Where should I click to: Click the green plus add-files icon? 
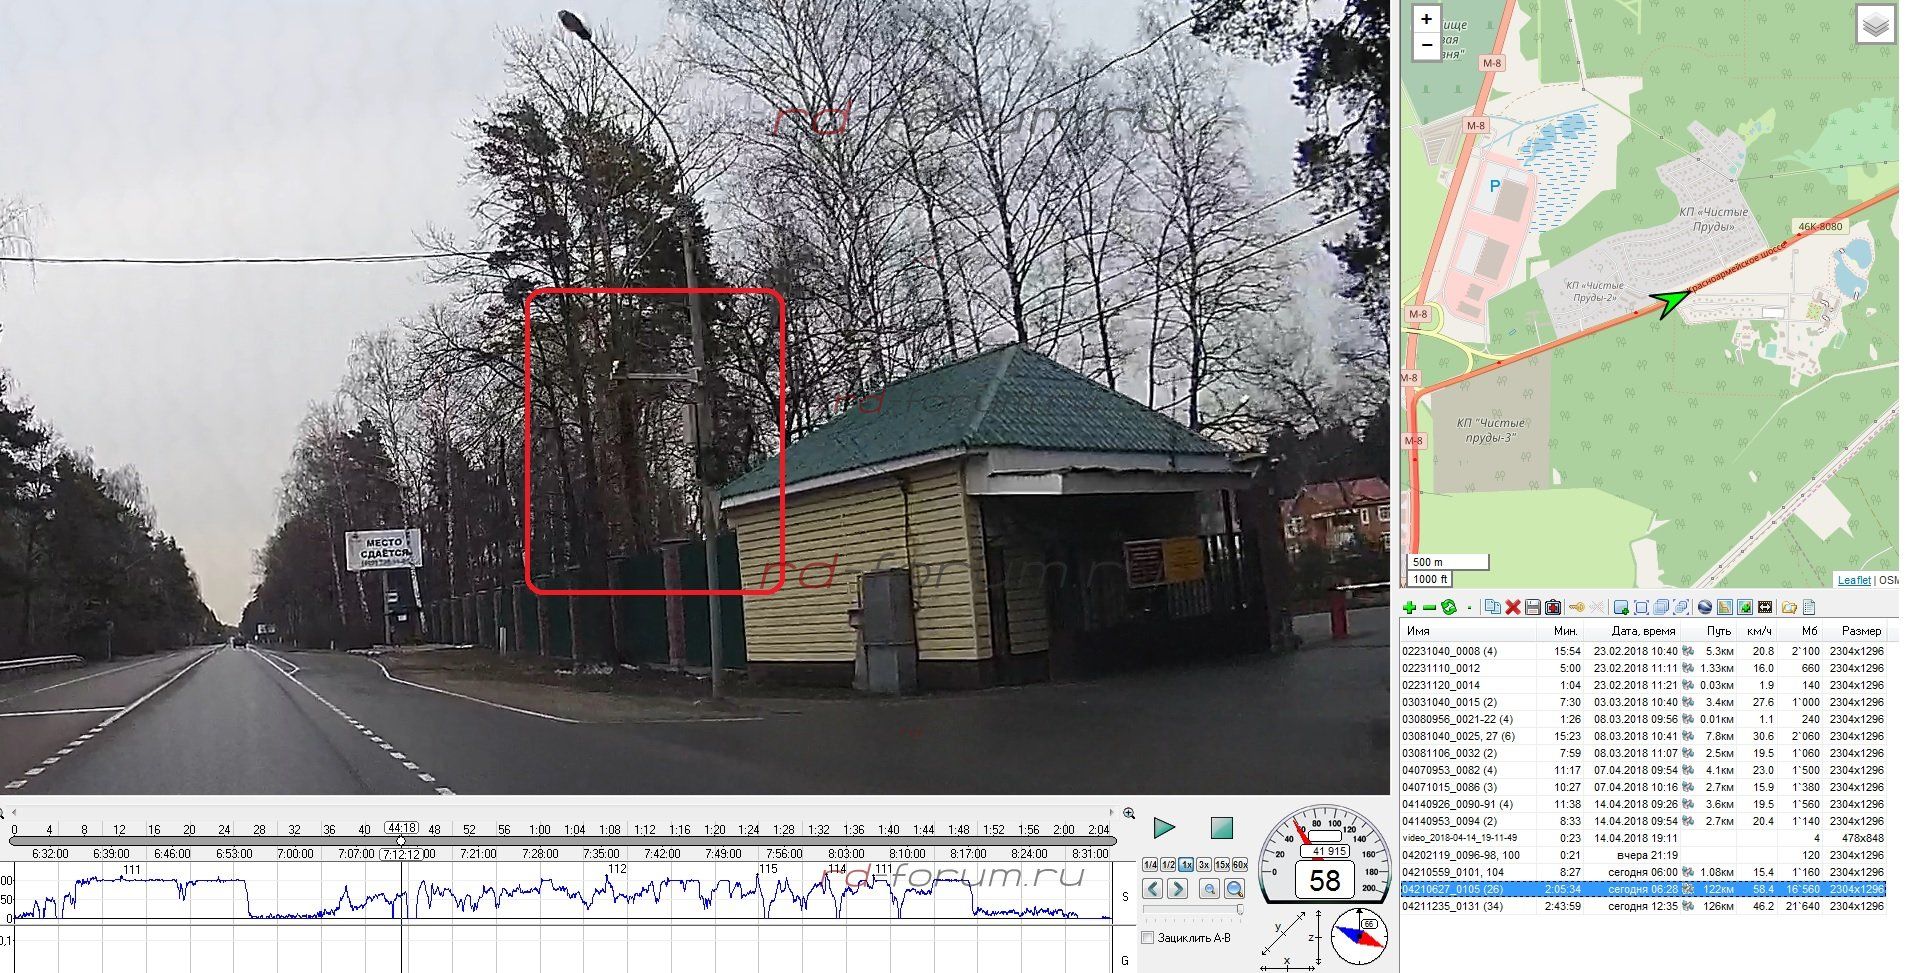tap(1409, 608)
